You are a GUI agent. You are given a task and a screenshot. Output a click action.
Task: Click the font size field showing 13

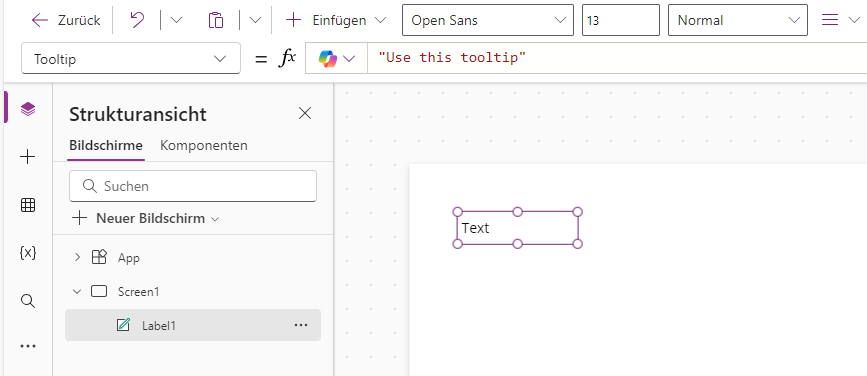pos(620,20)
